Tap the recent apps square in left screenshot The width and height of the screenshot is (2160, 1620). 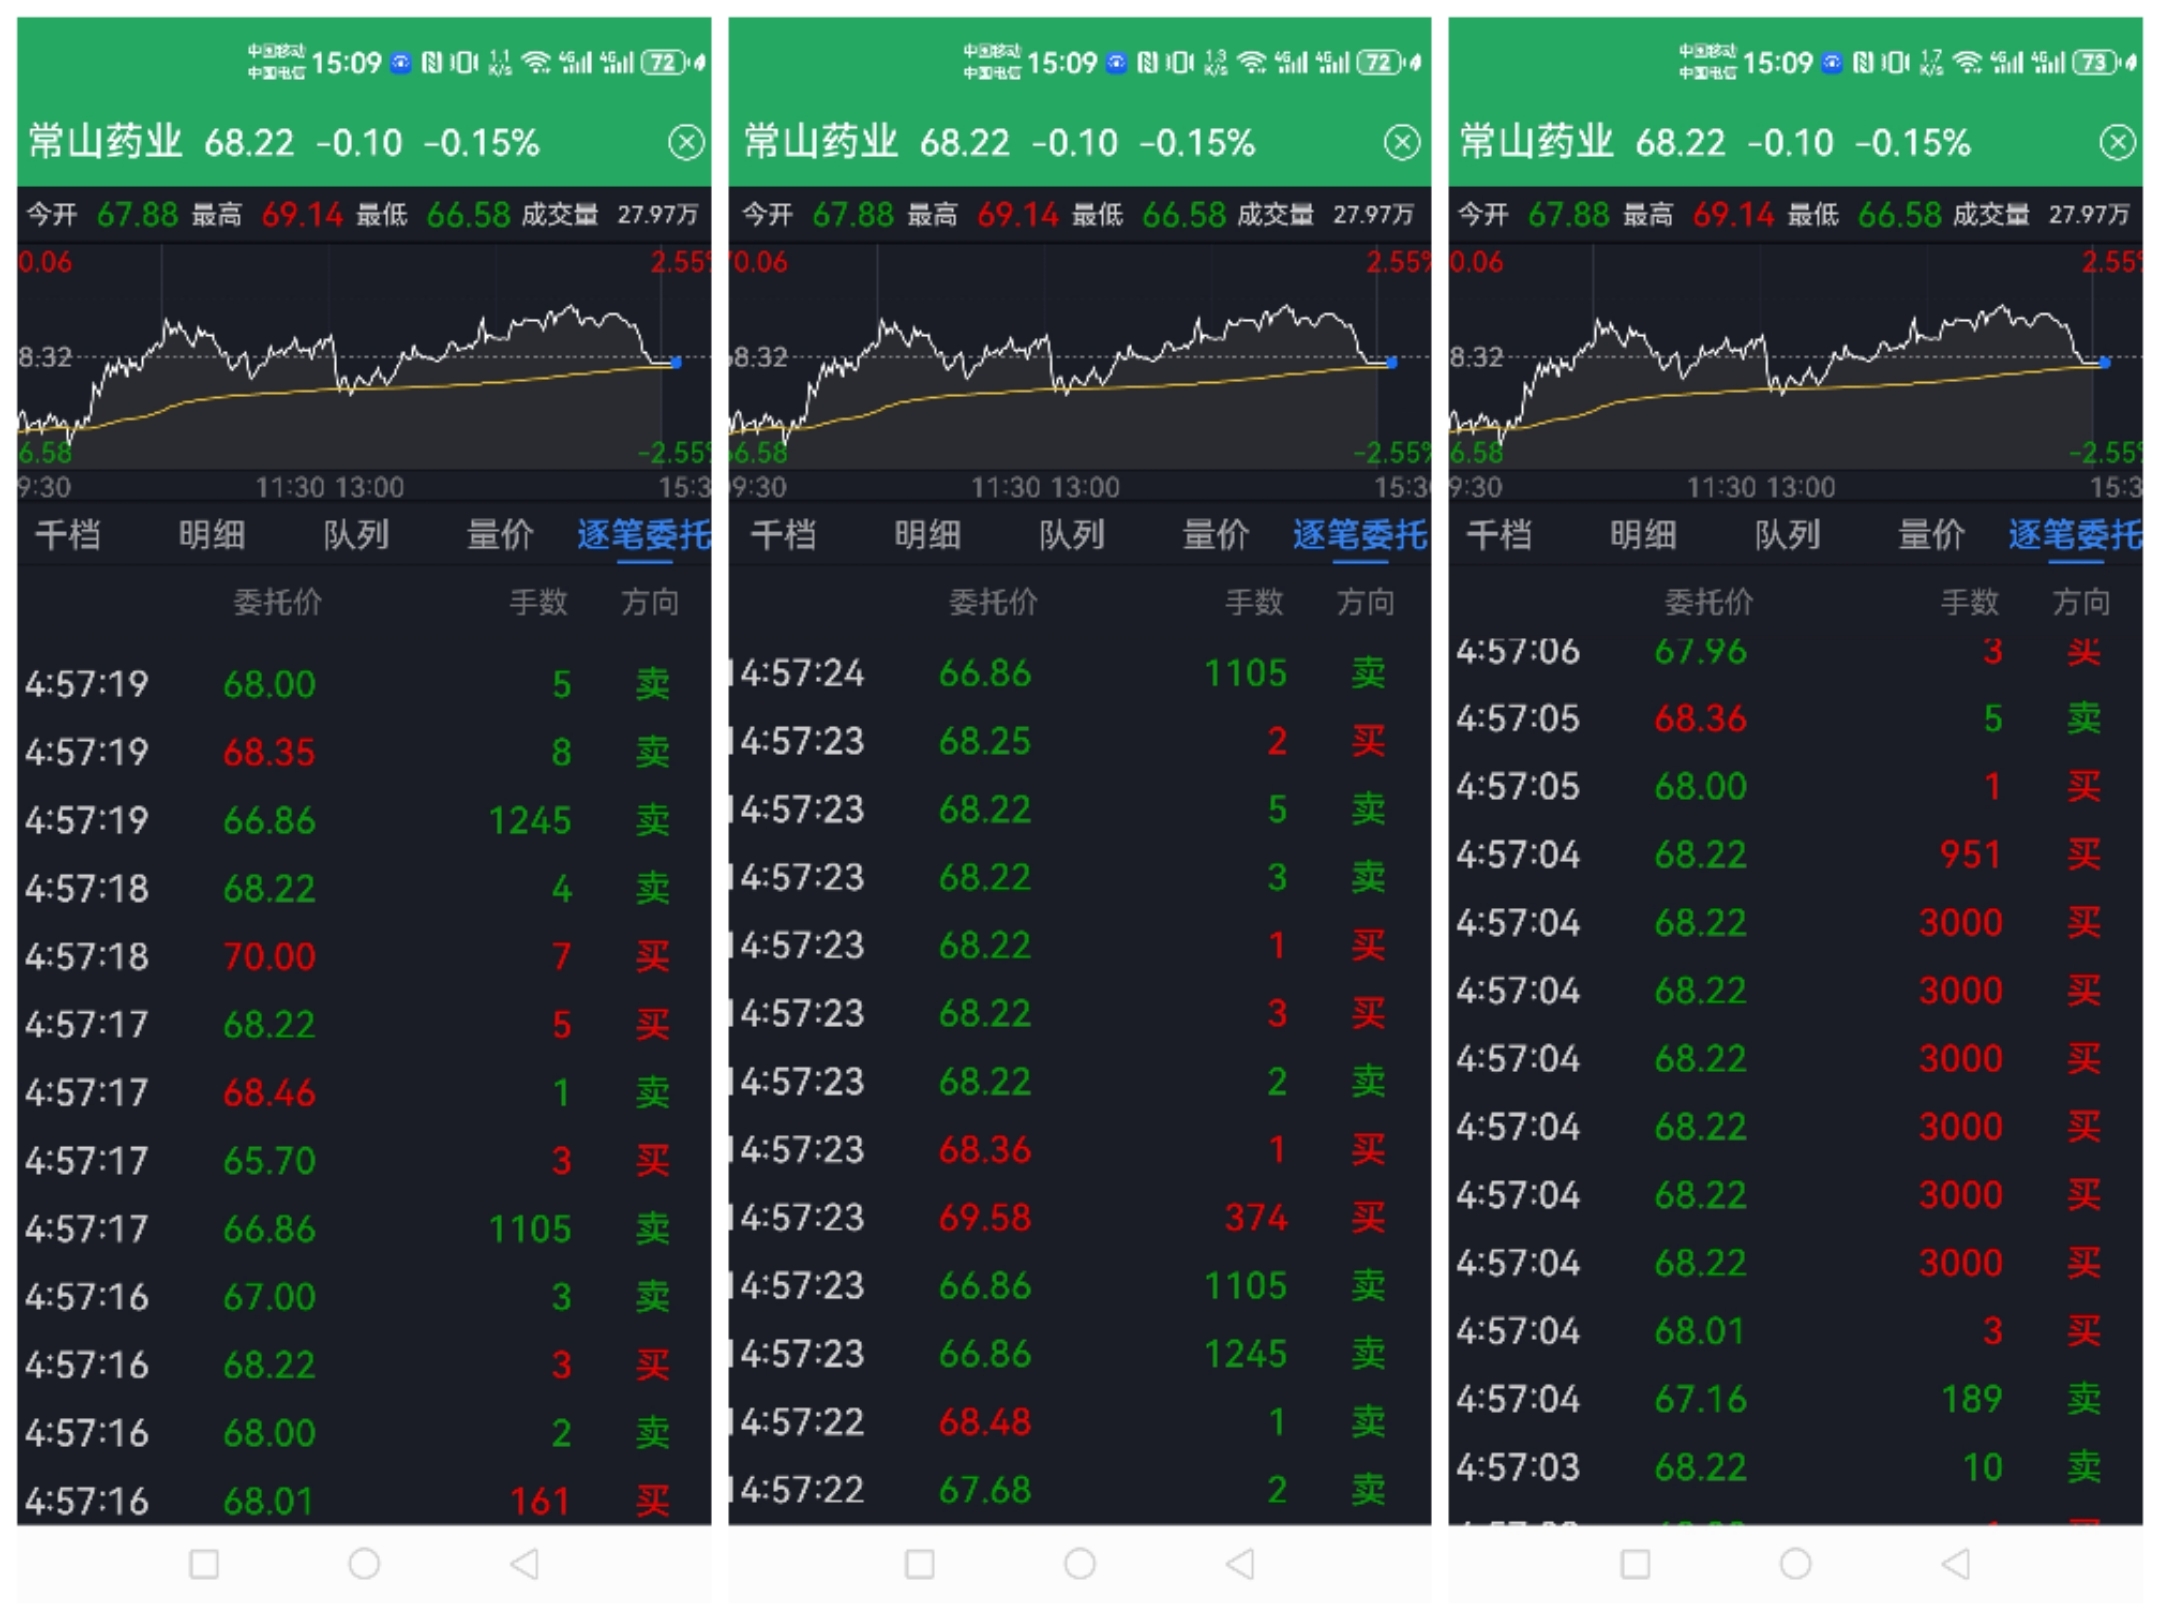[204, 1563]
